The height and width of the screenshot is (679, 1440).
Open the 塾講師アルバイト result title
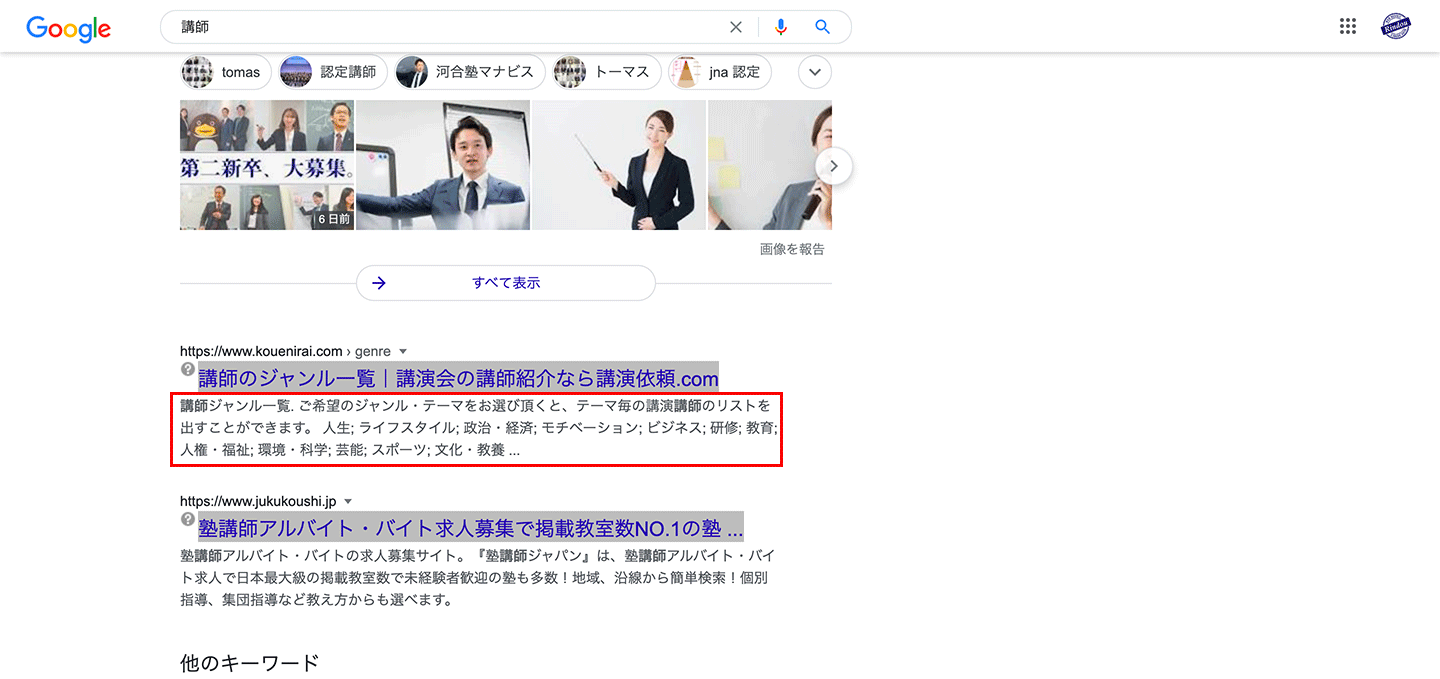click(x=470, y=527)
